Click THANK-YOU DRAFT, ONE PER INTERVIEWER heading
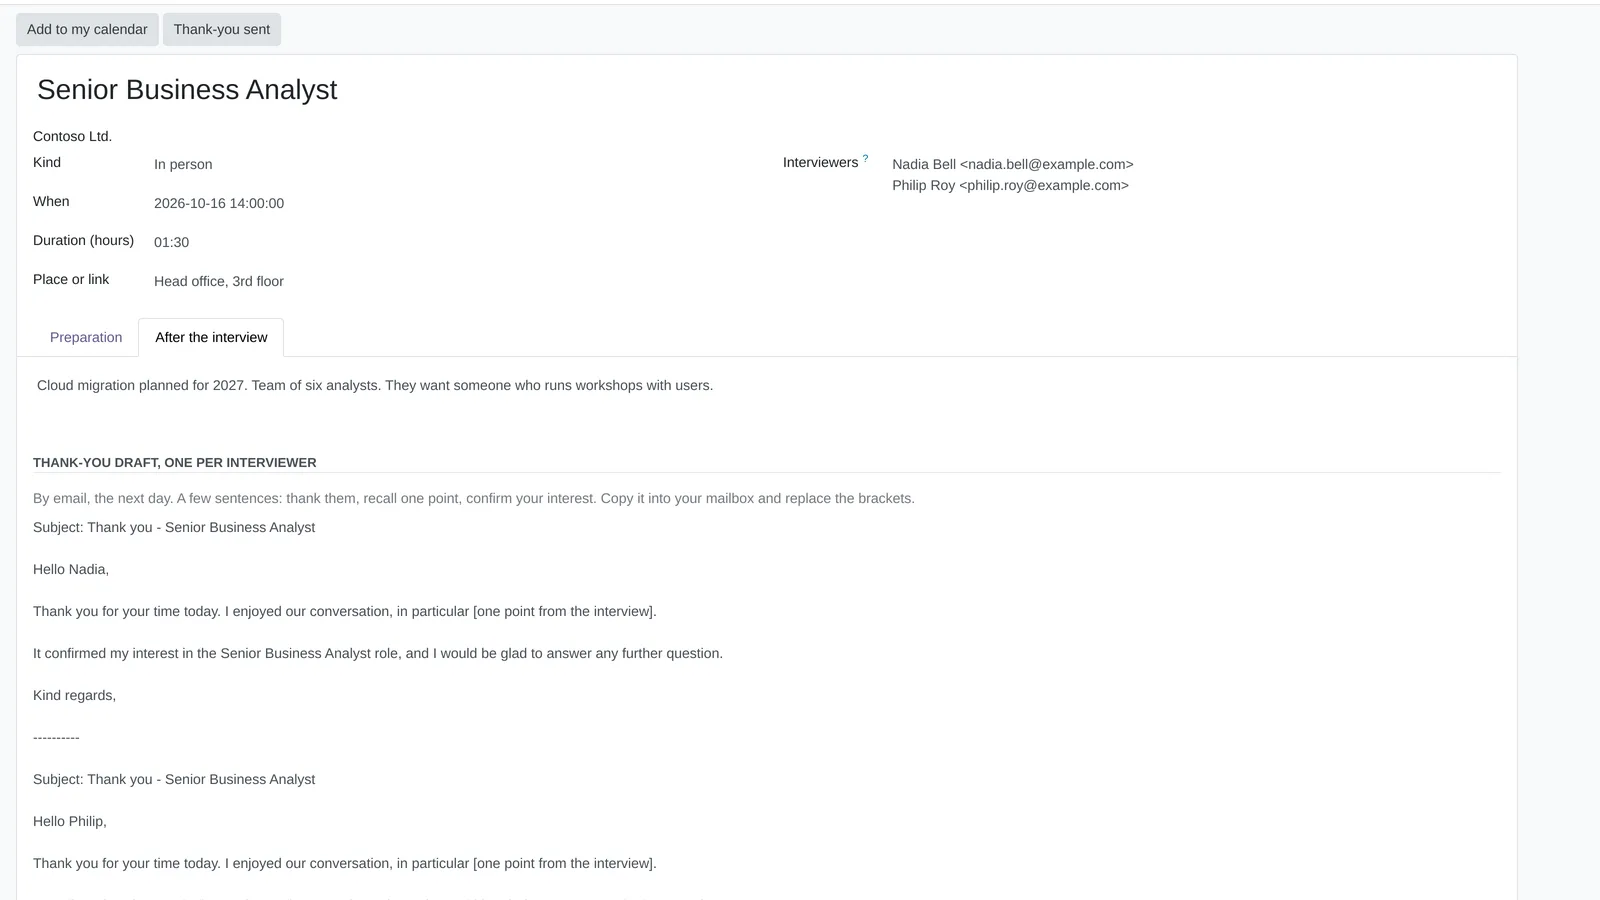 (x=175, y=462)
